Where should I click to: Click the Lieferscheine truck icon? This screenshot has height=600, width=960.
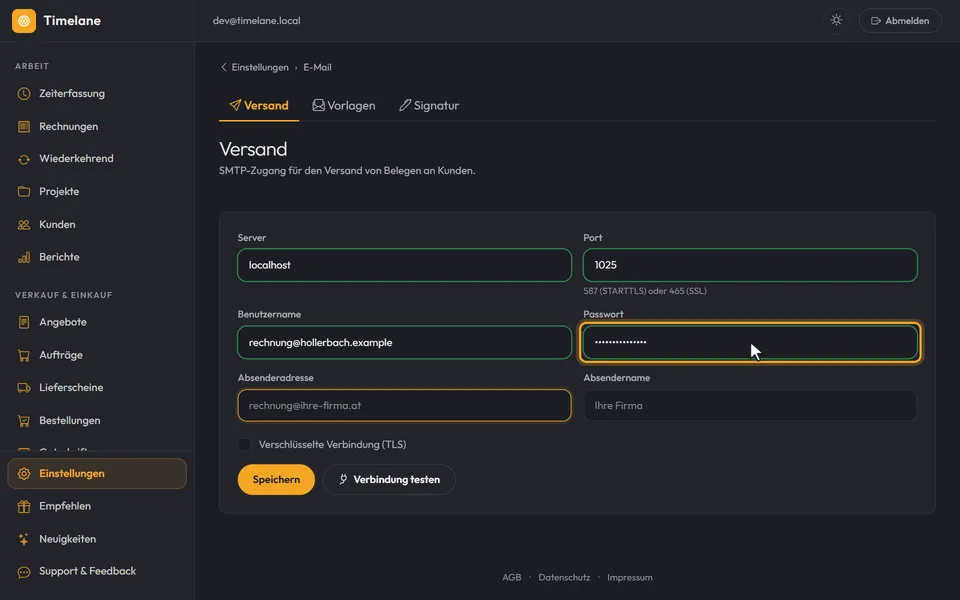(x=24, y=388)
